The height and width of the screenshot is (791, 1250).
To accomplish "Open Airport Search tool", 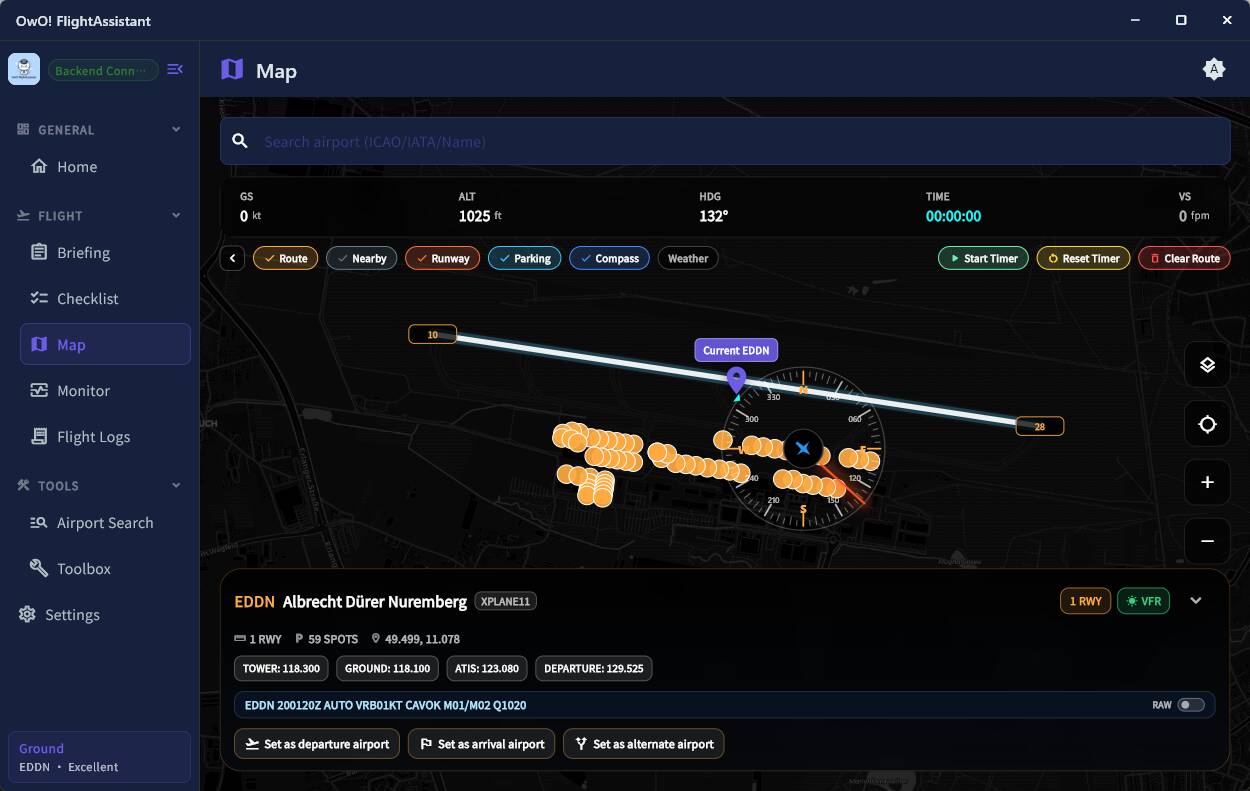I will (x=105, y=523).
